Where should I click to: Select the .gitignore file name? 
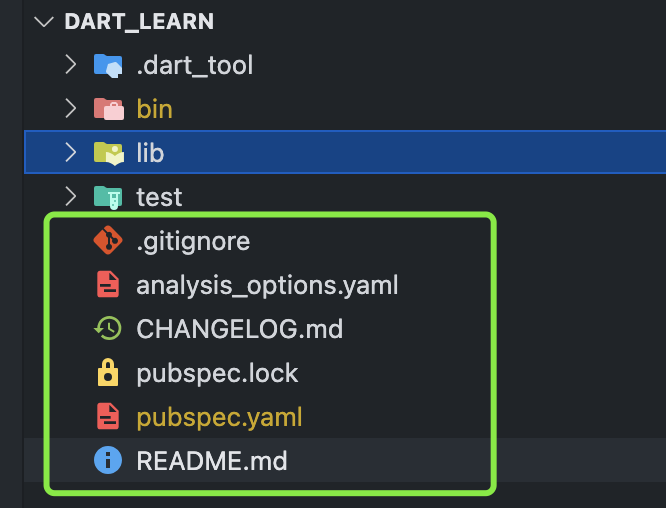point(193,242)
